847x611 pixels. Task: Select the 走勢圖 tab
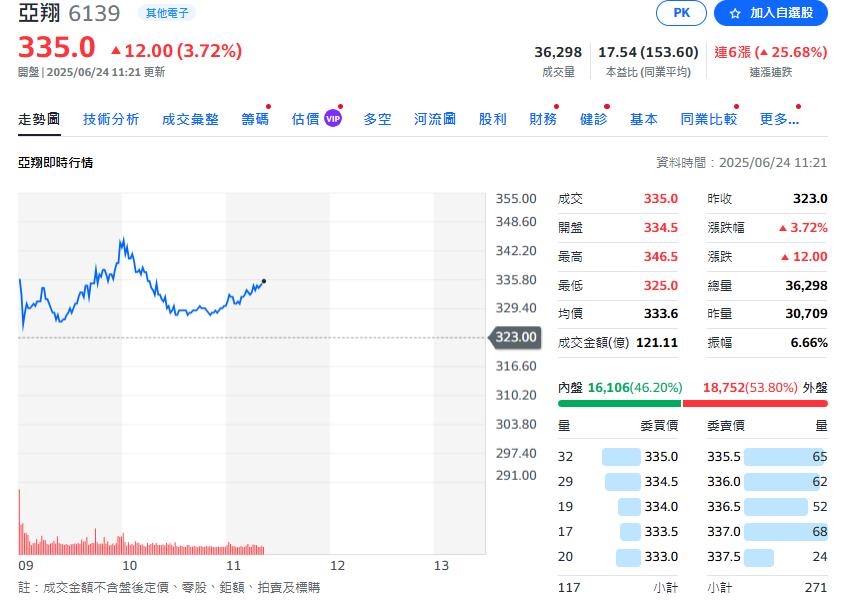click(38, 117)
